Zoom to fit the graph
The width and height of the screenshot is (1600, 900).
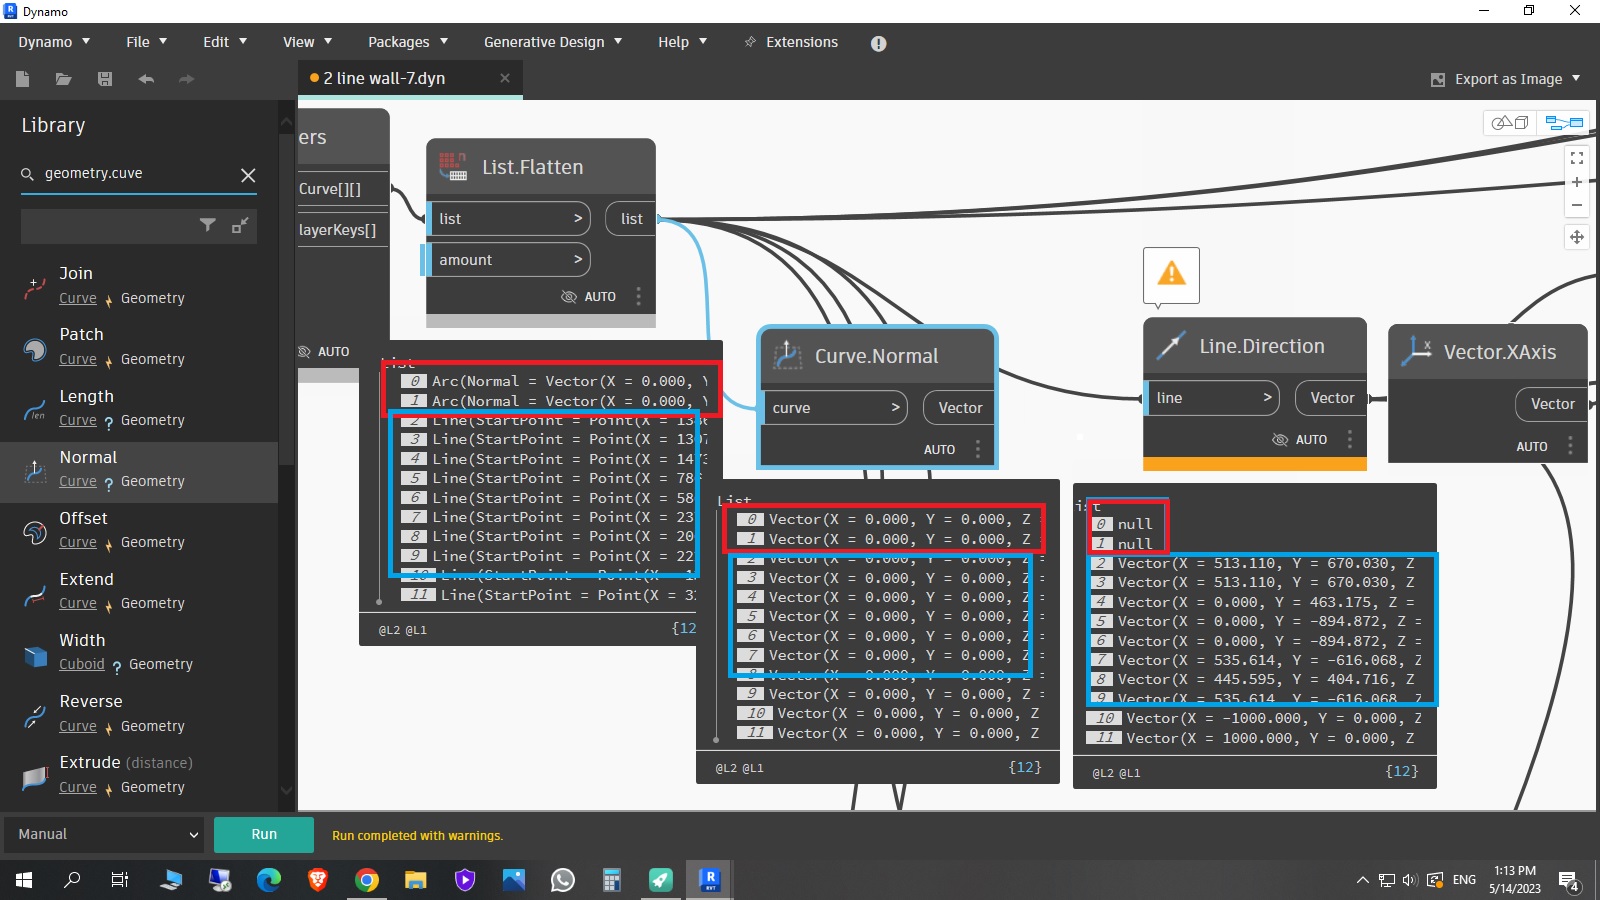tap(1577, 158)
